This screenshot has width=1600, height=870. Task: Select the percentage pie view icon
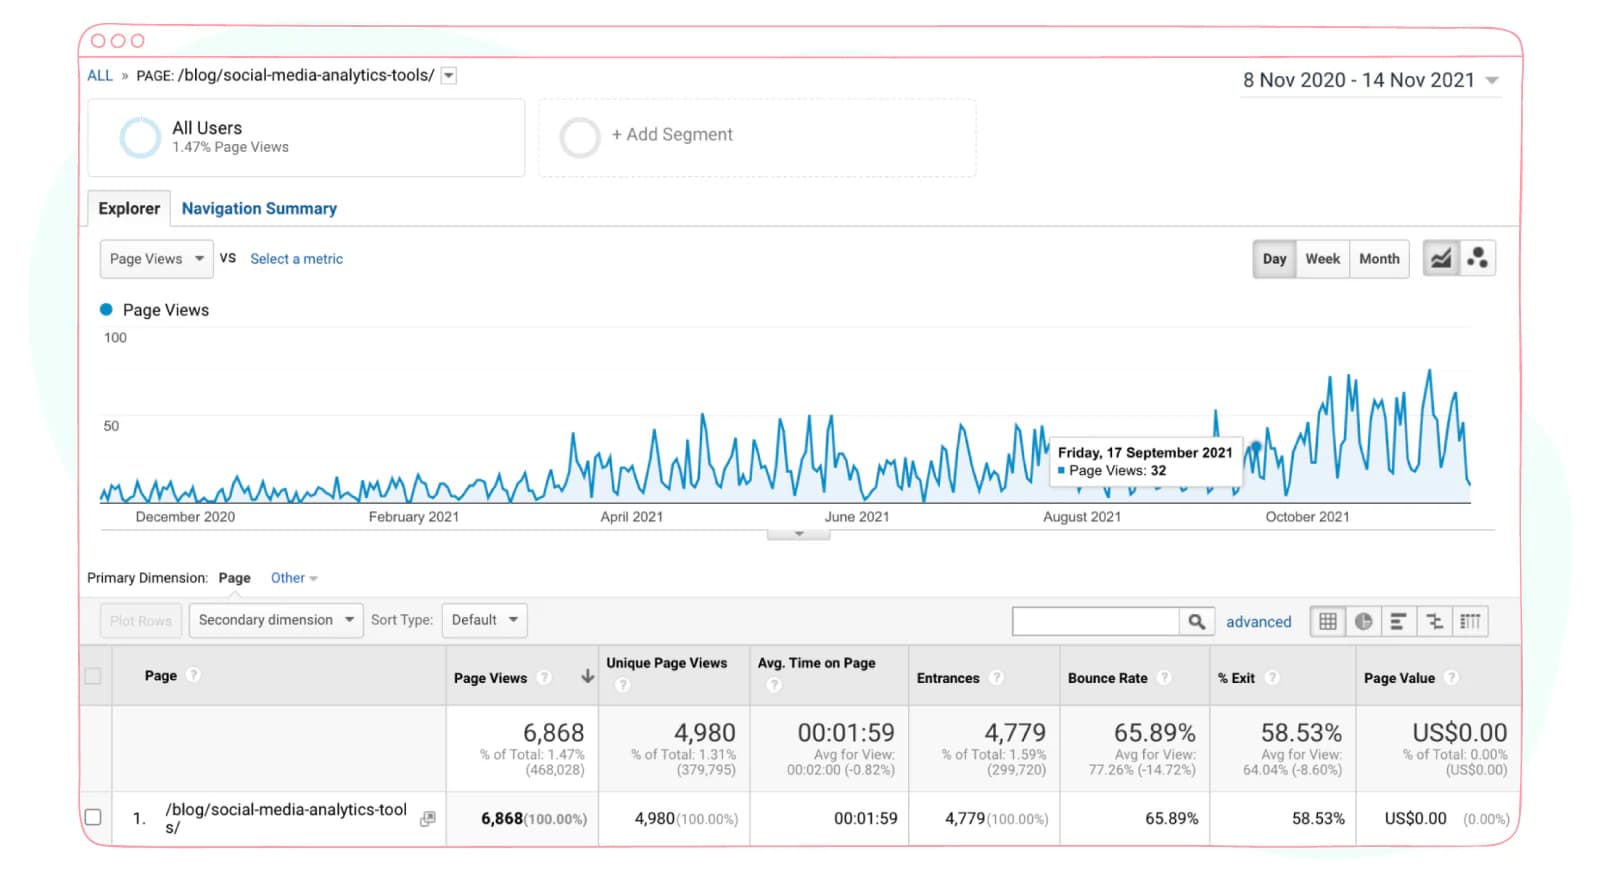1363,622
